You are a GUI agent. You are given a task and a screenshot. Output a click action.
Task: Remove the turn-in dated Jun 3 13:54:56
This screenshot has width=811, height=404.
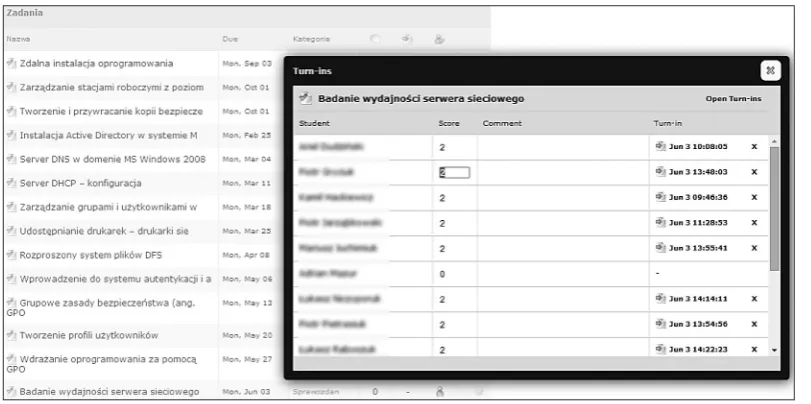click(754, 324)
